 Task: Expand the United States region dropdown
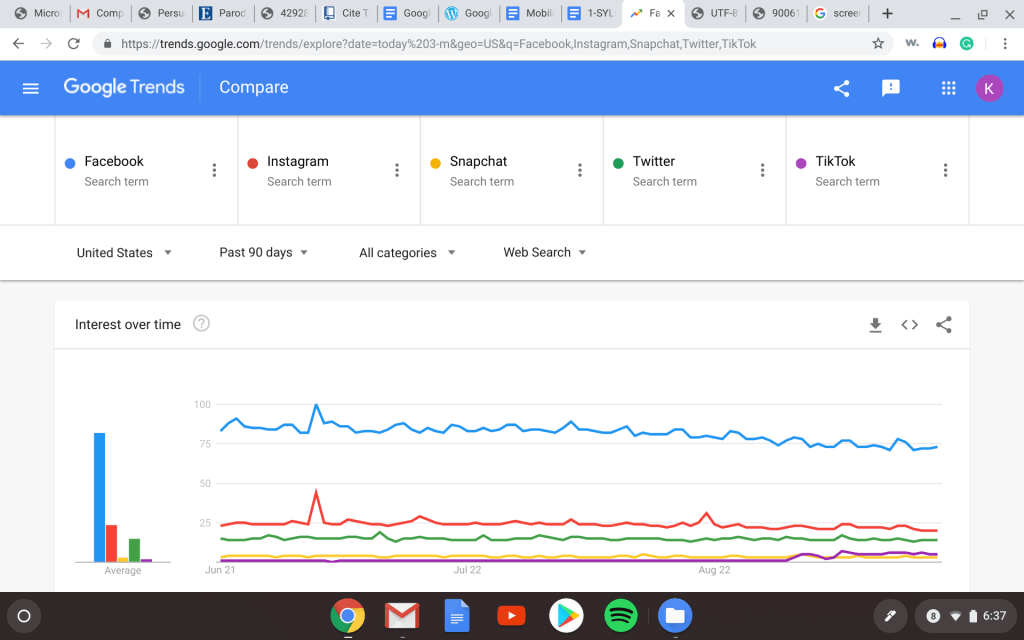coord(125,253)
